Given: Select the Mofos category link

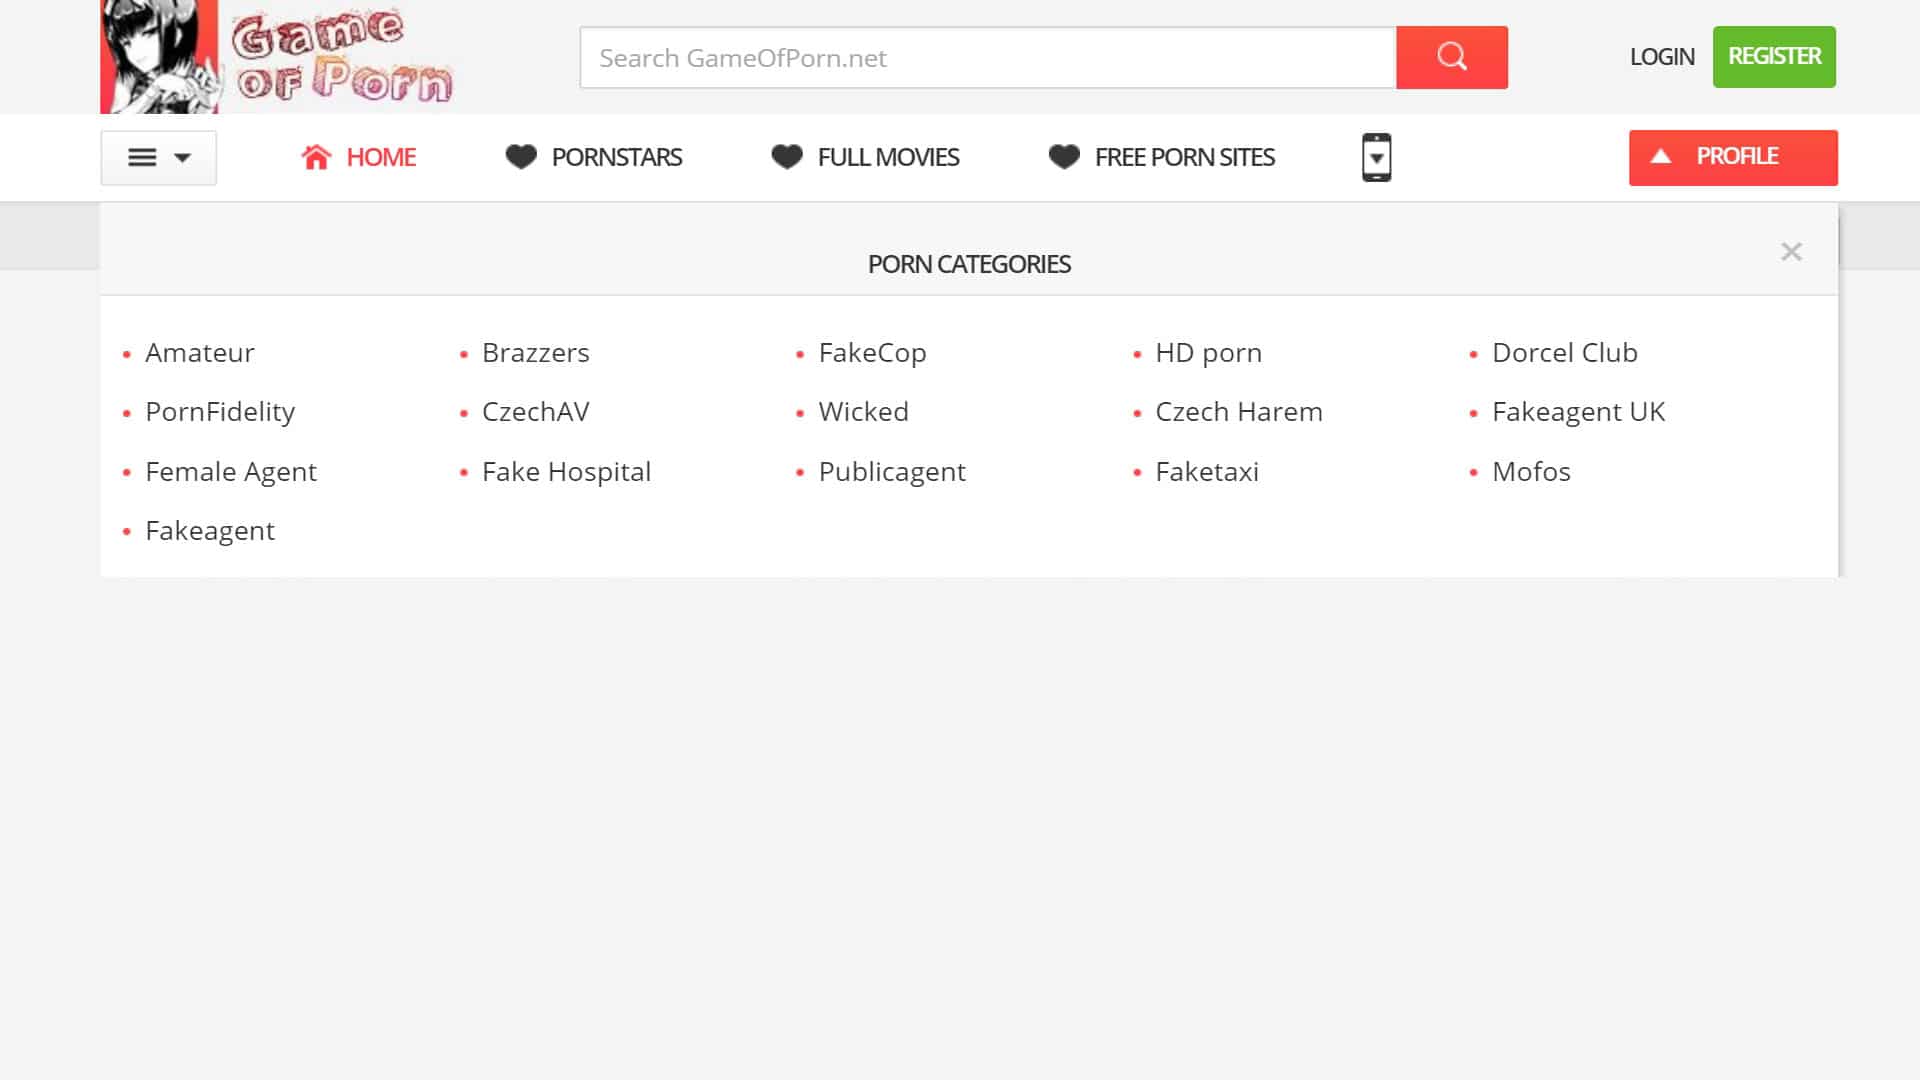Looking at the screenshot, I should tap(1530, 472).
